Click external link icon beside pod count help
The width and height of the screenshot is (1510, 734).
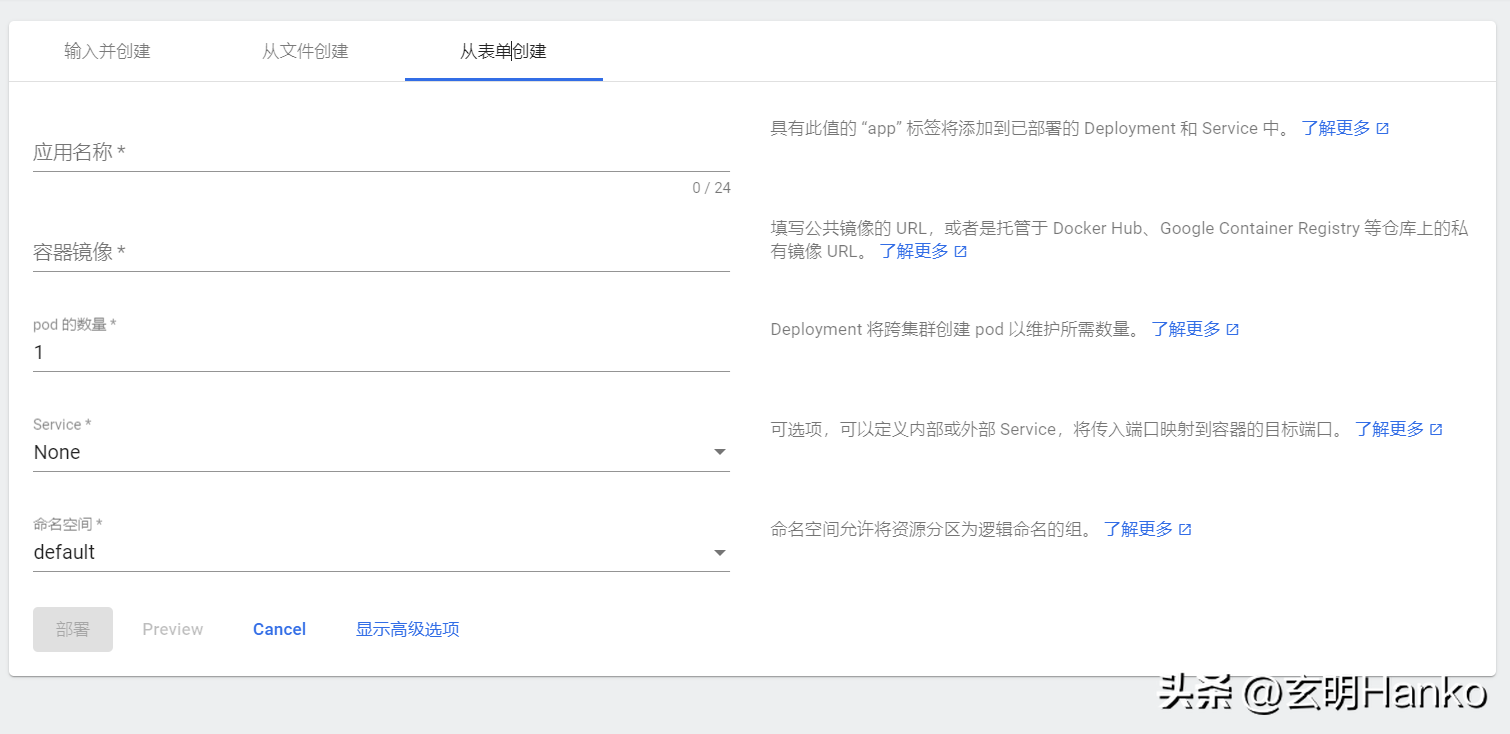(1233, 330)
